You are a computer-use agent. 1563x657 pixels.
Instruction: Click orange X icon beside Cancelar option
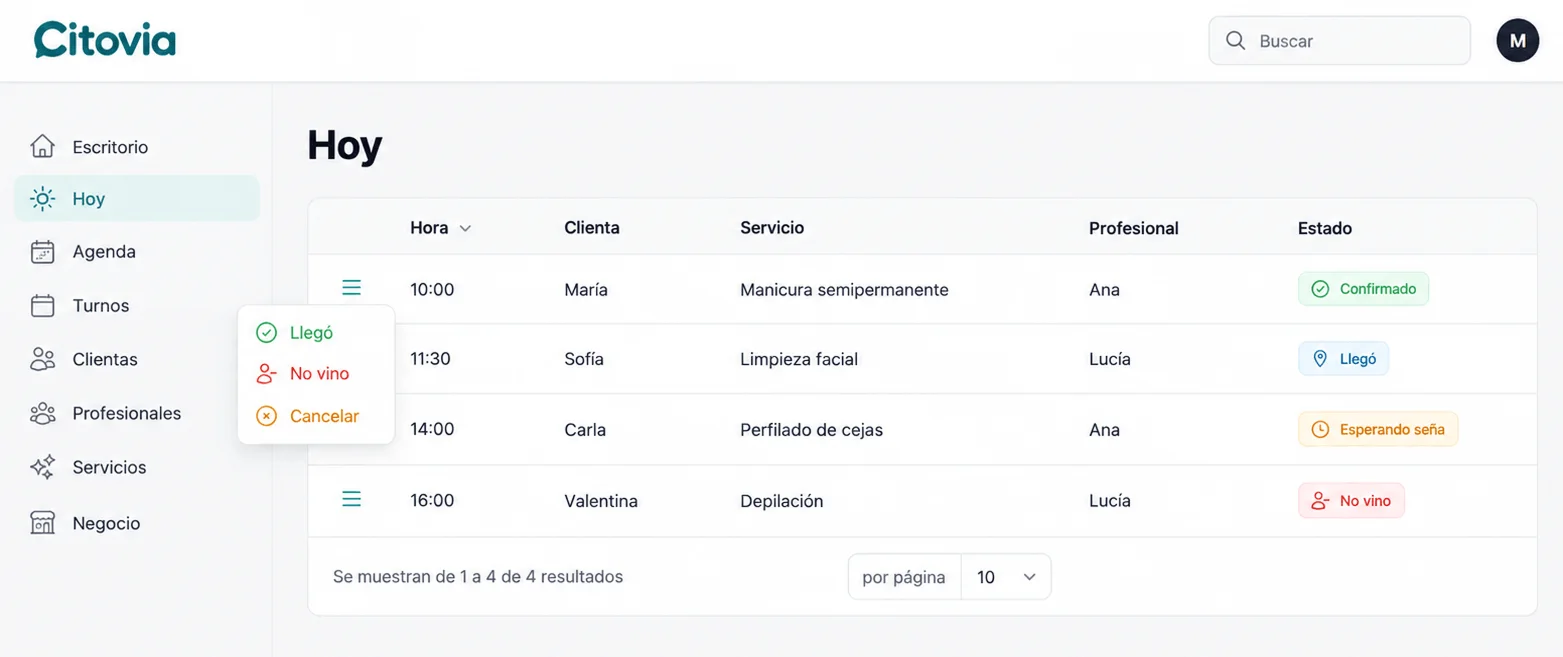[266, 416]
